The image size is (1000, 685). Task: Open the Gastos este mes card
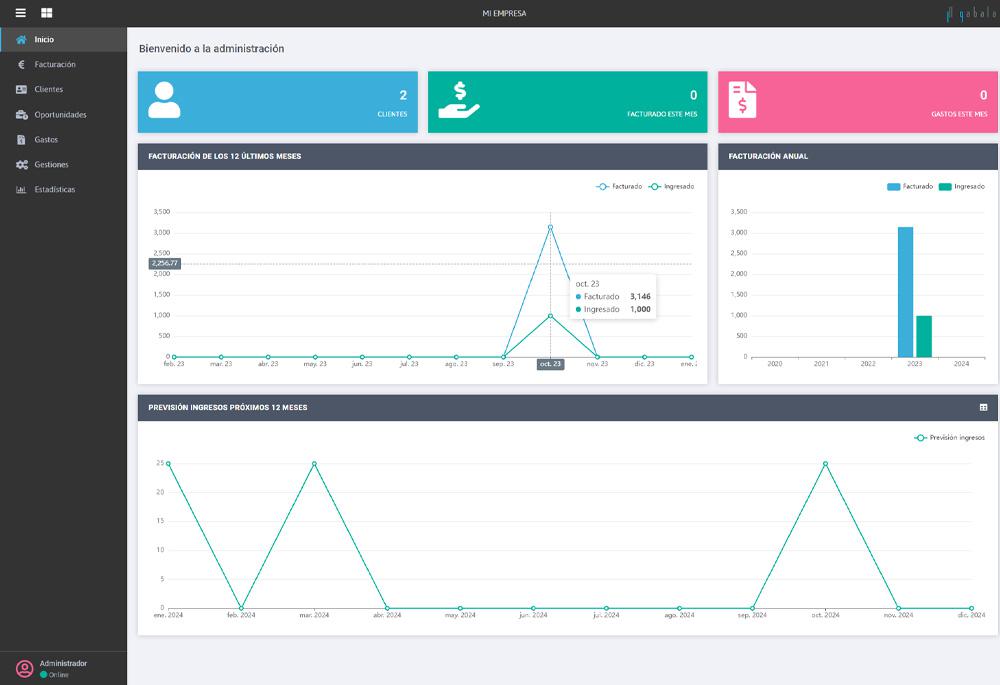tap(858, 102)
